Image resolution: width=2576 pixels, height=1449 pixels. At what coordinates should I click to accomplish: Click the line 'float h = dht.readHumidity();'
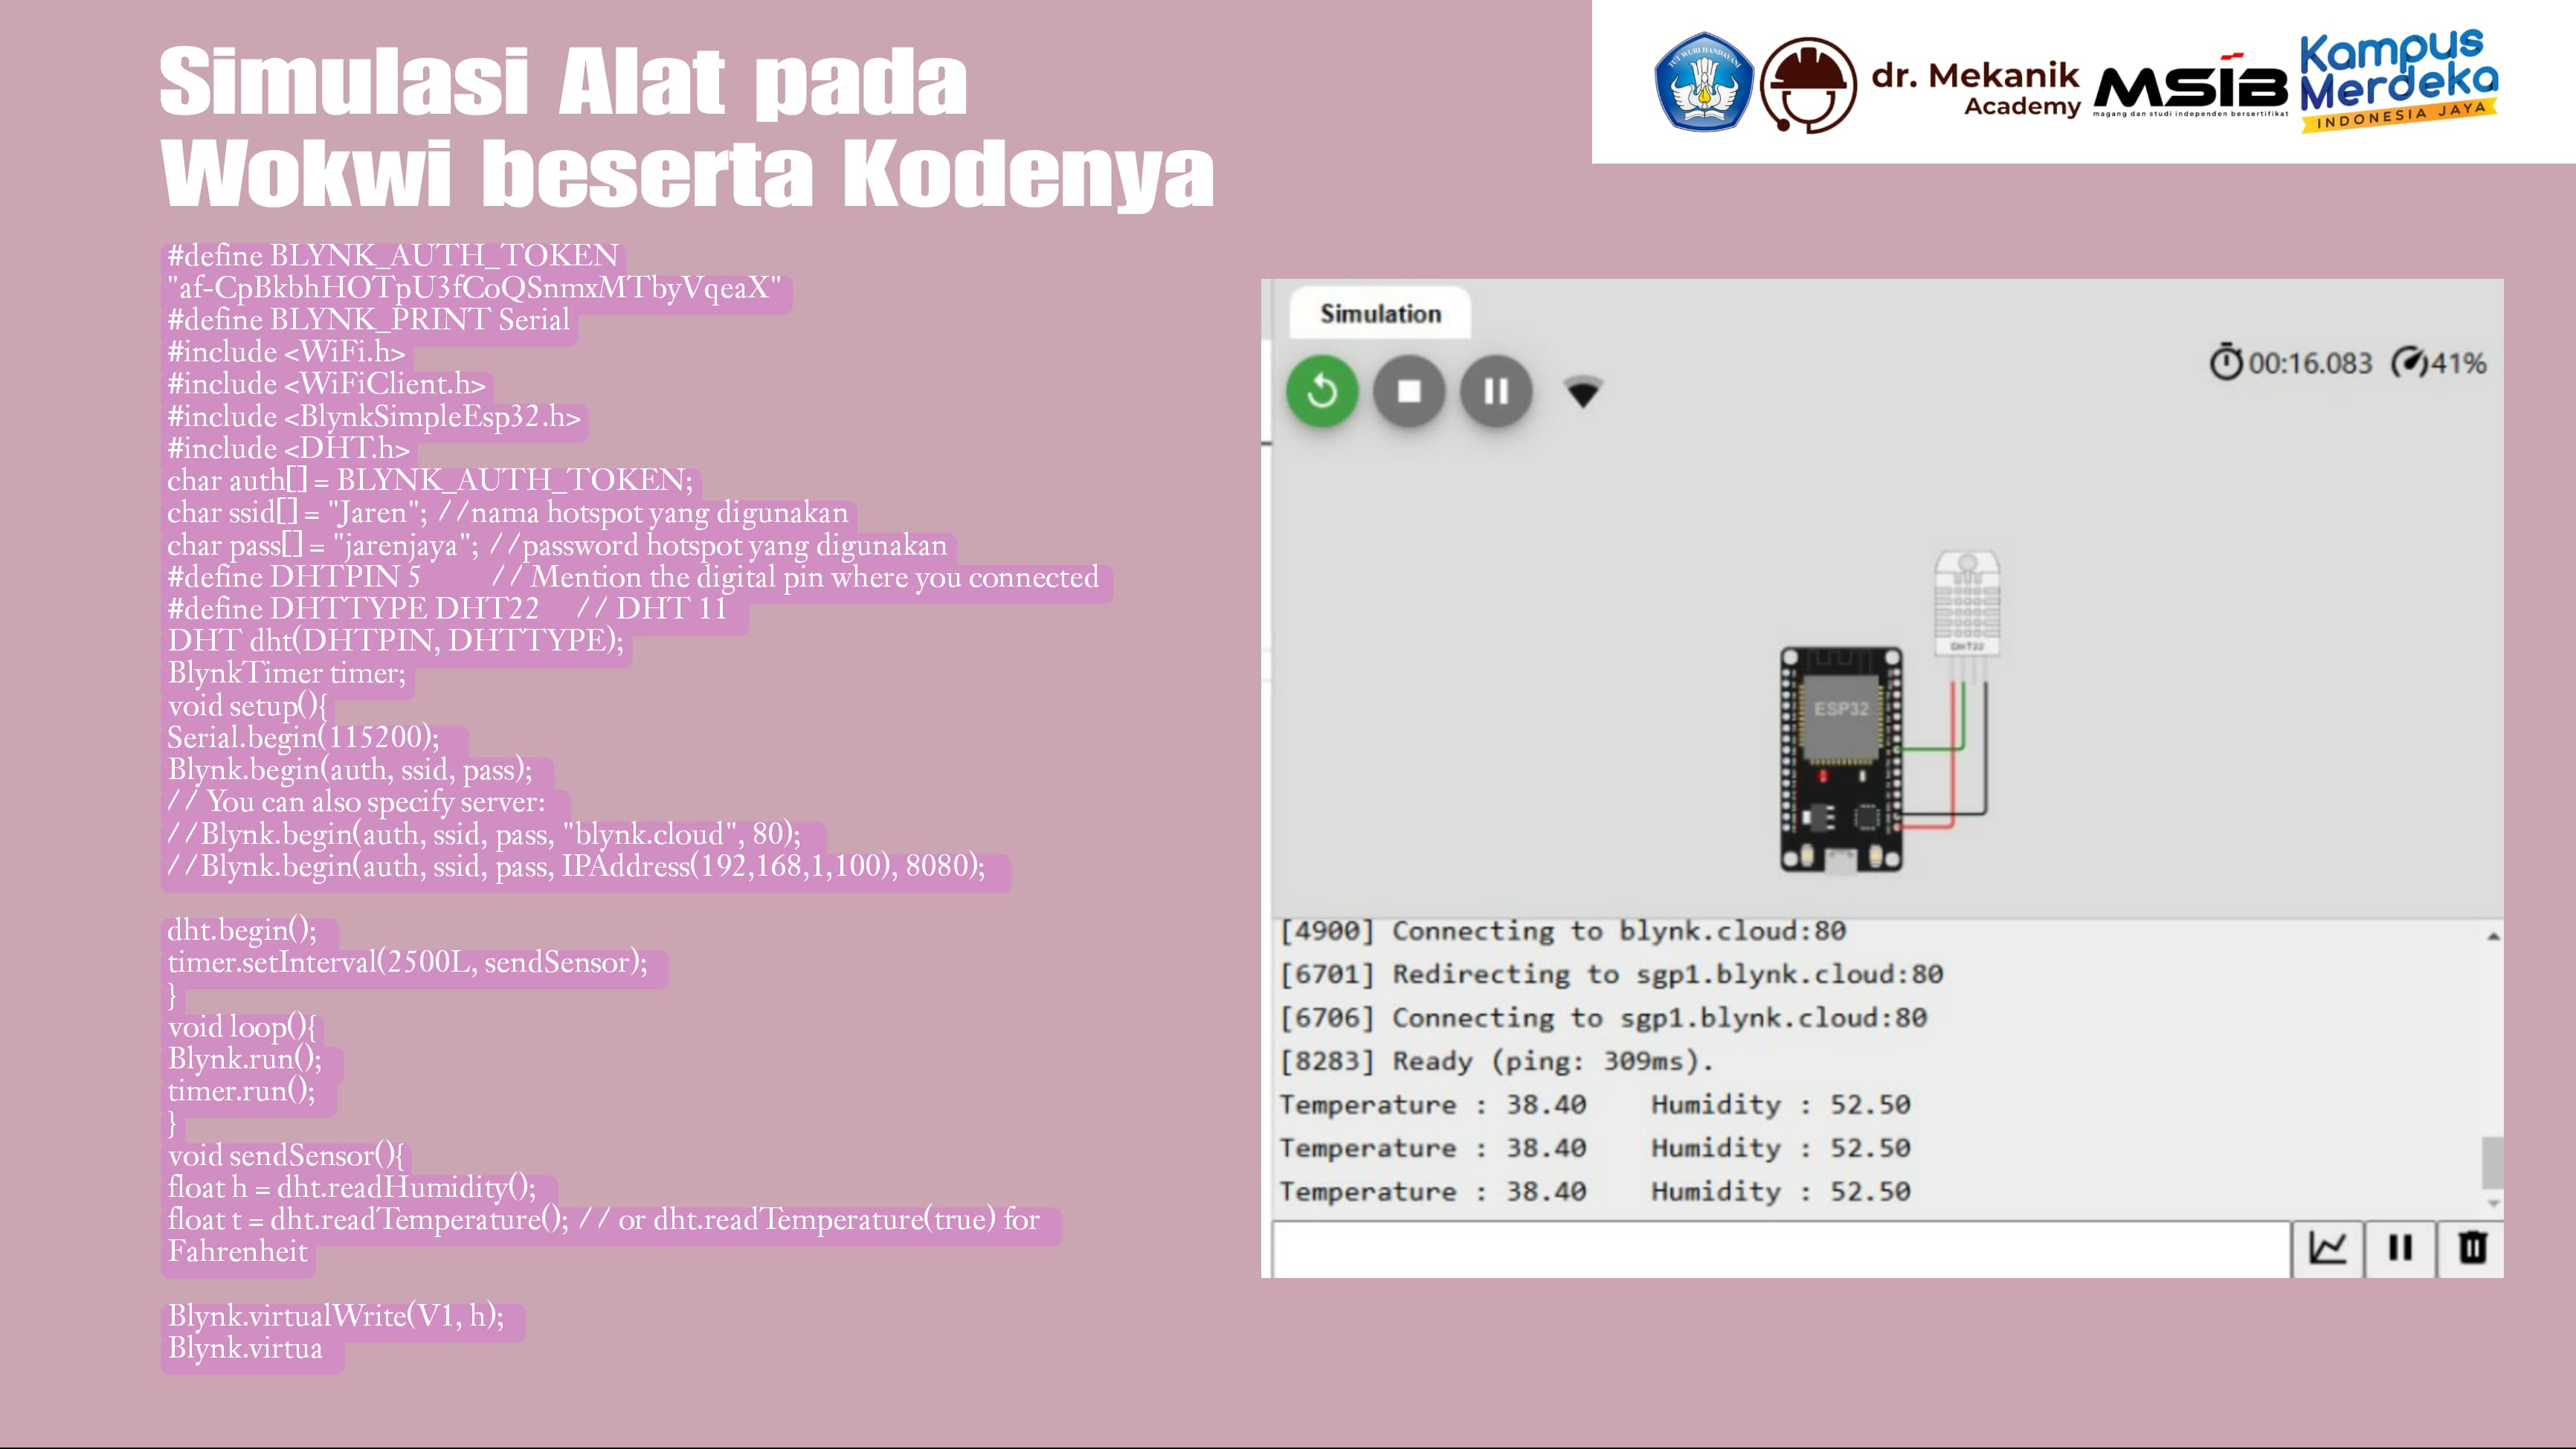click(352, 1187)
